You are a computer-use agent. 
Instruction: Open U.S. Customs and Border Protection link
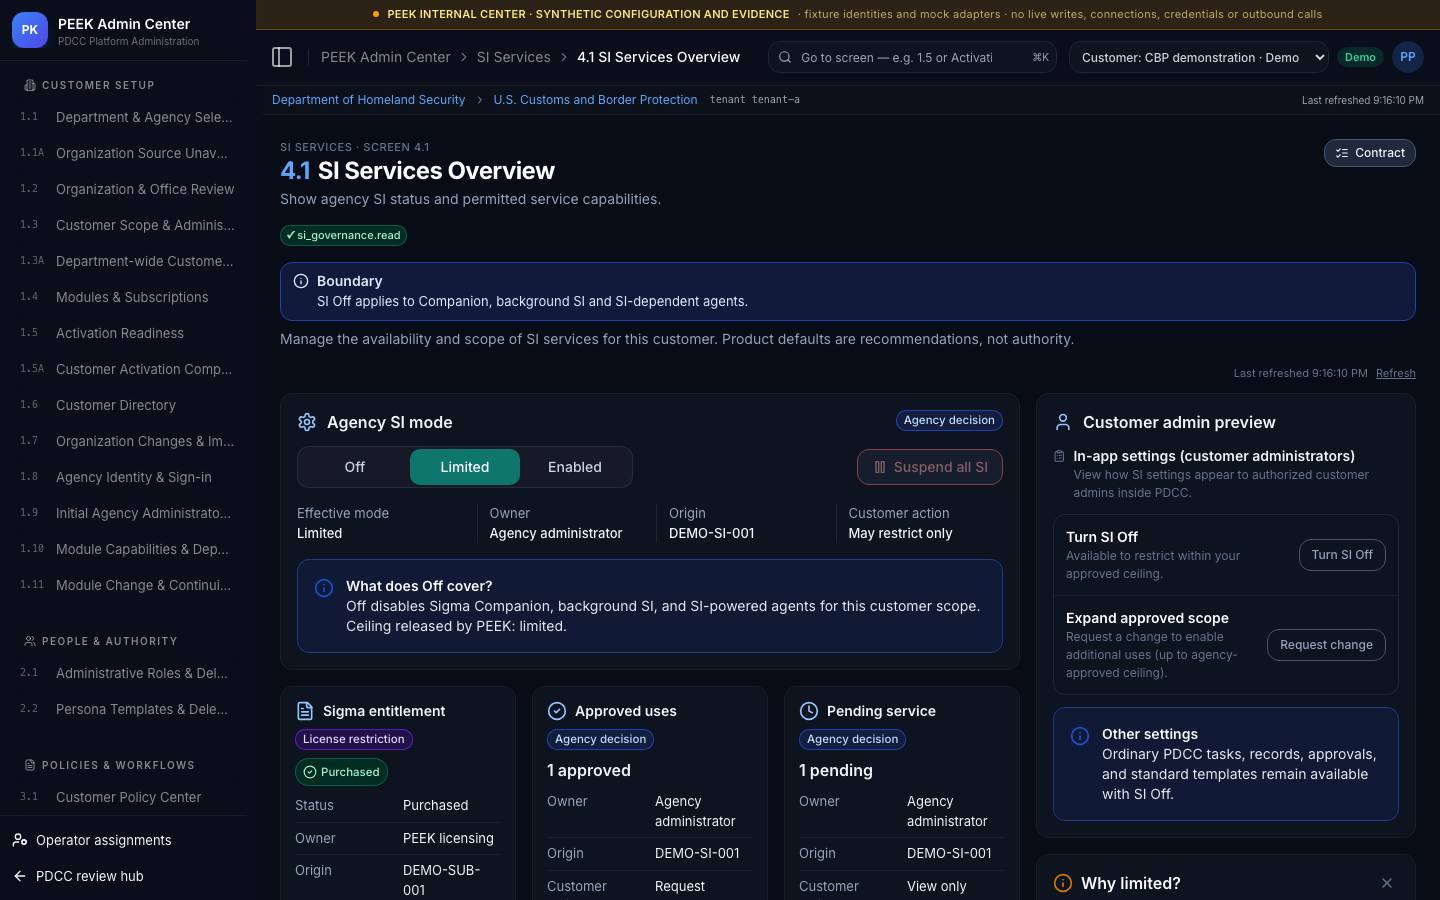point(595,100)
